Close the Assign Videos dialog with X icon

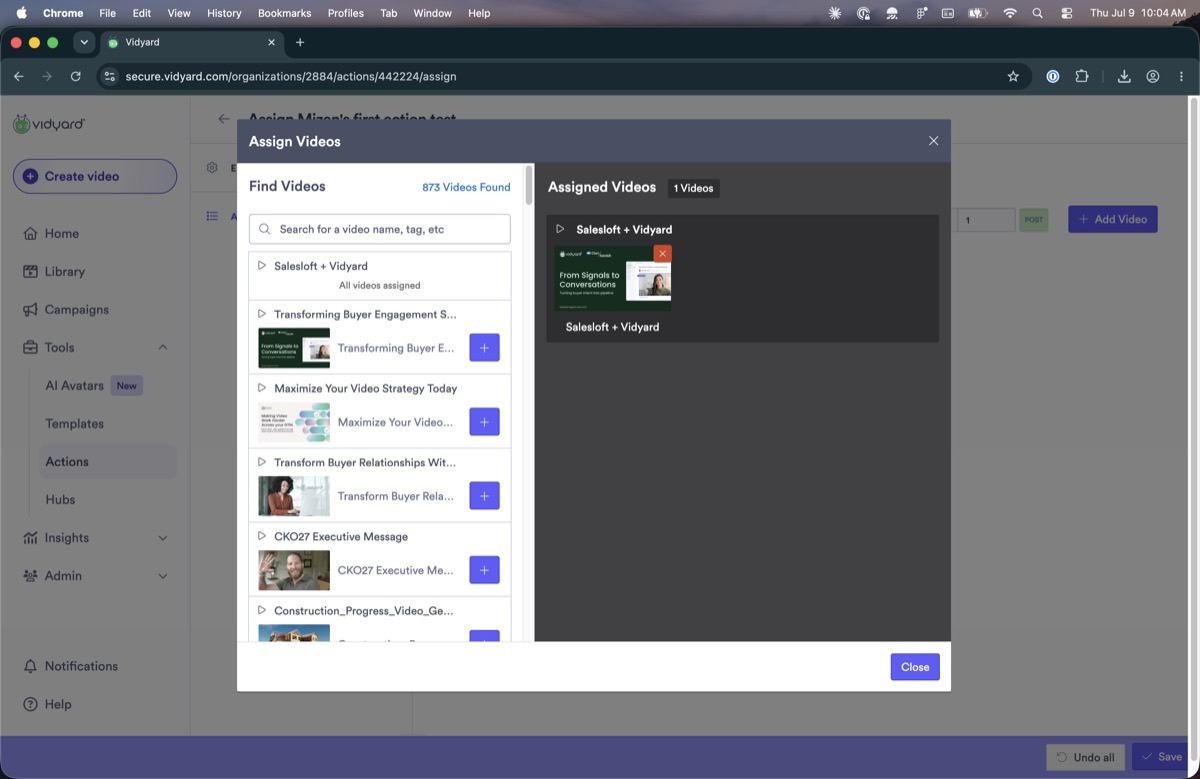933,141
